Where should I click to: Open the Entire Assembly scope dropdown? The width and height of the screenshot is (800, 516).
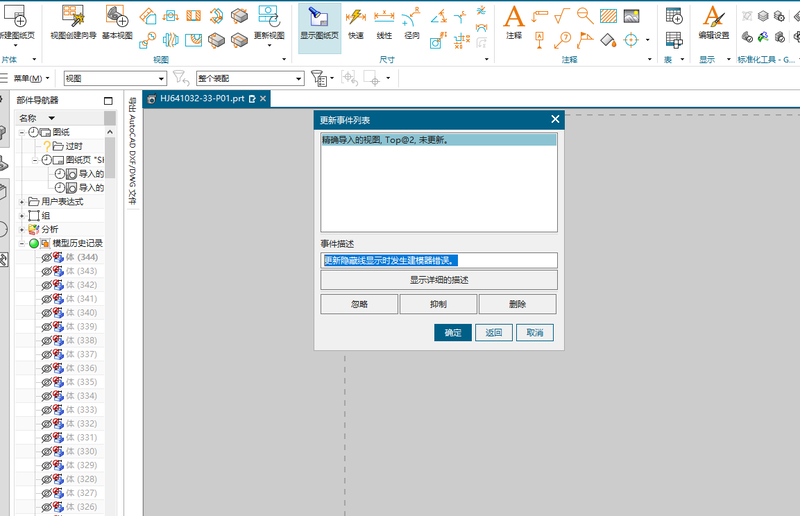pyautogui.click(x=250, y=78)
